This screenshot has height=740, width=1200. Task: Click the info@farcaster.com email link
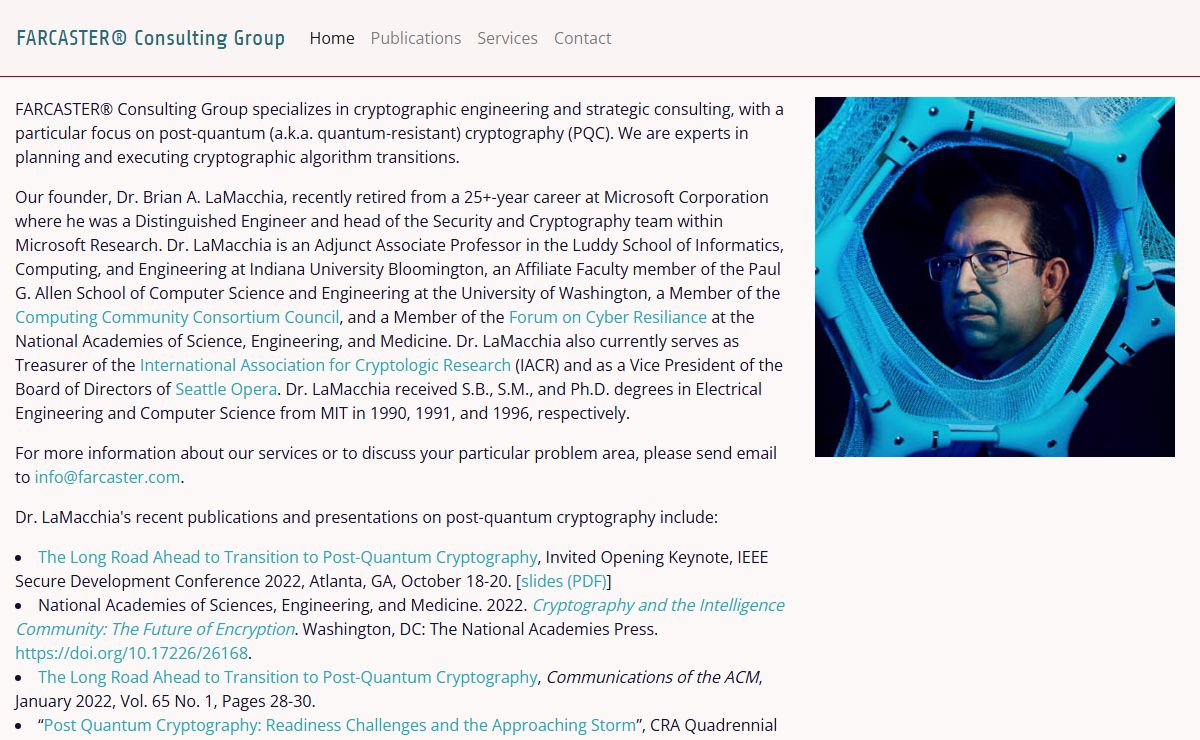click(108, 477)
